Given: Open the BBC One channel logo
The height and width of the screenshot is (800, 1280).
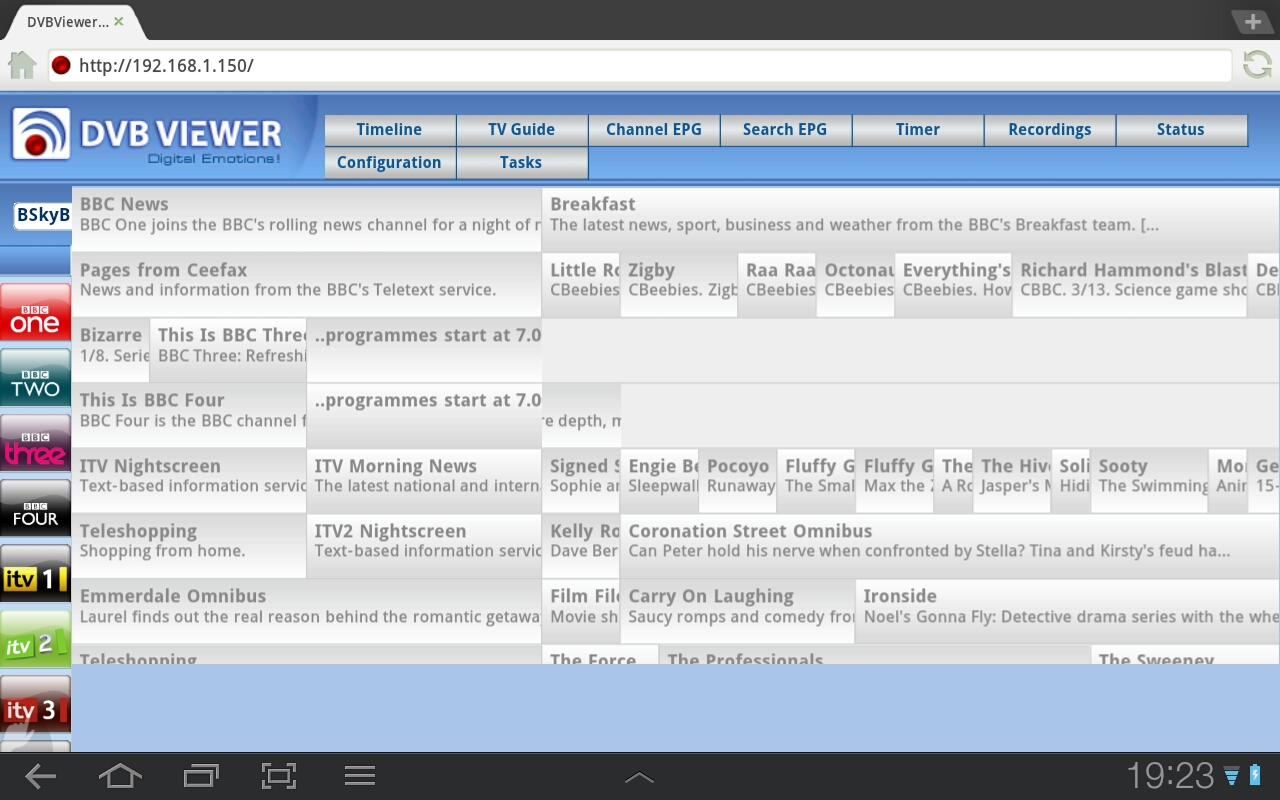Looking at the screenshot, I should pos(35,311).
